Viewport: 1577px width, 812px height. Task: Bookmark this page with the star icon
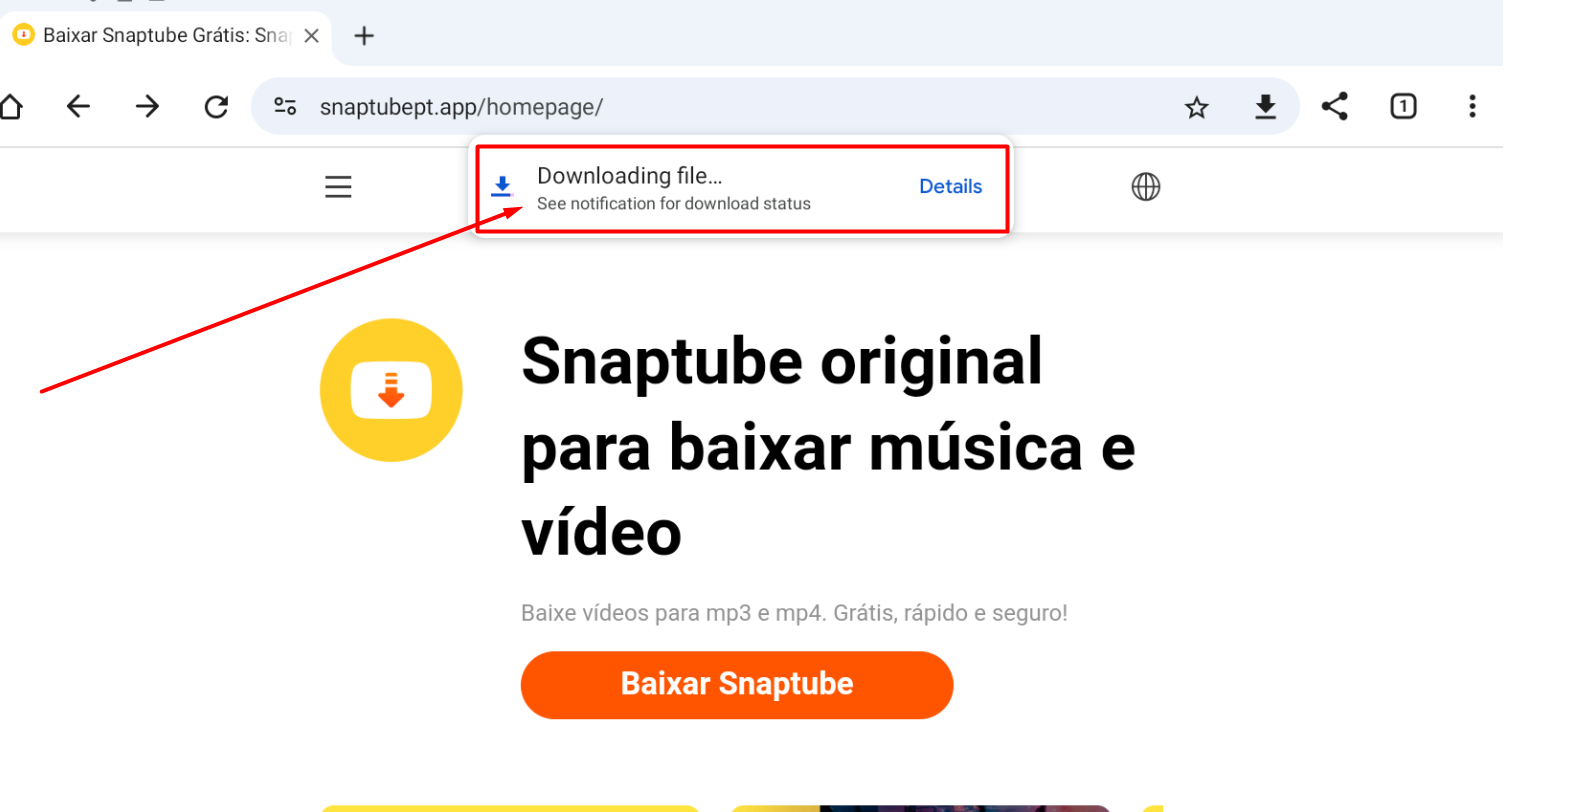pos(1196,107)
